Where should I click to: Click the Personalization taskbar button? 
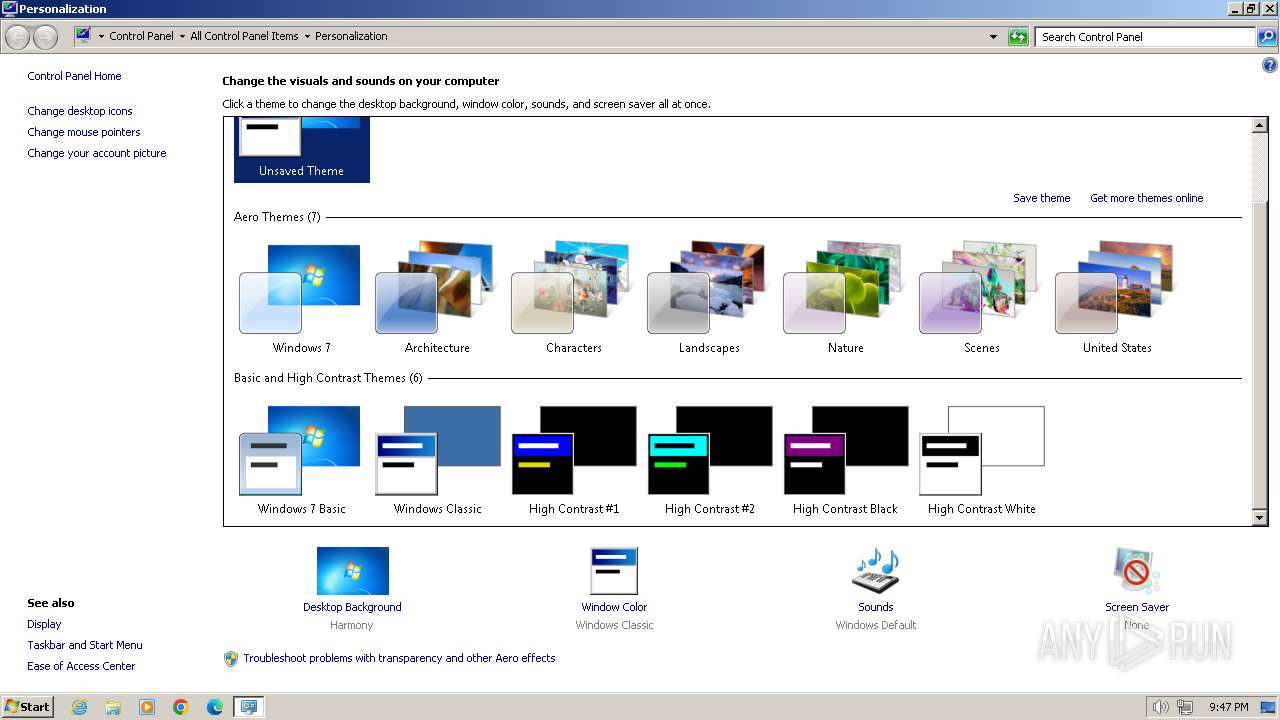[248, 707]
